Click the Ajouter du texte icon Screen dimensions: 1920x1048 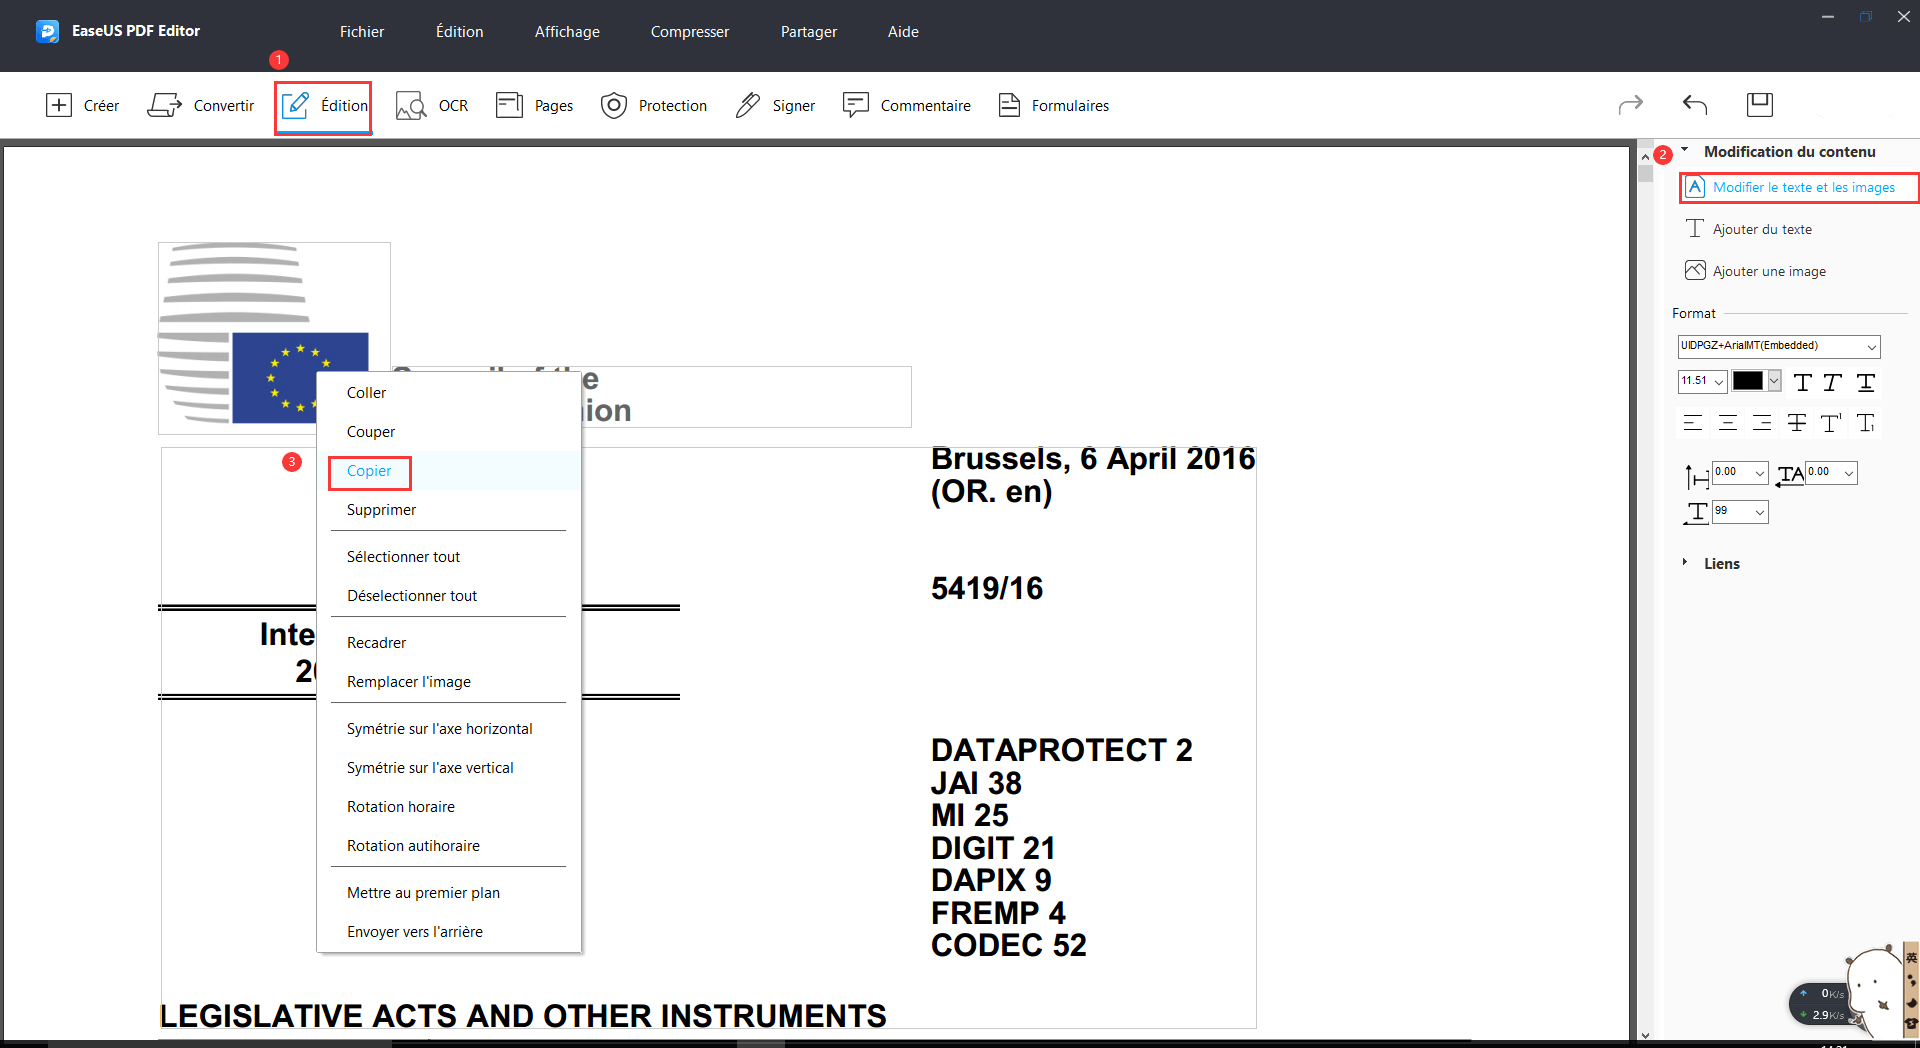(1695, 229)
